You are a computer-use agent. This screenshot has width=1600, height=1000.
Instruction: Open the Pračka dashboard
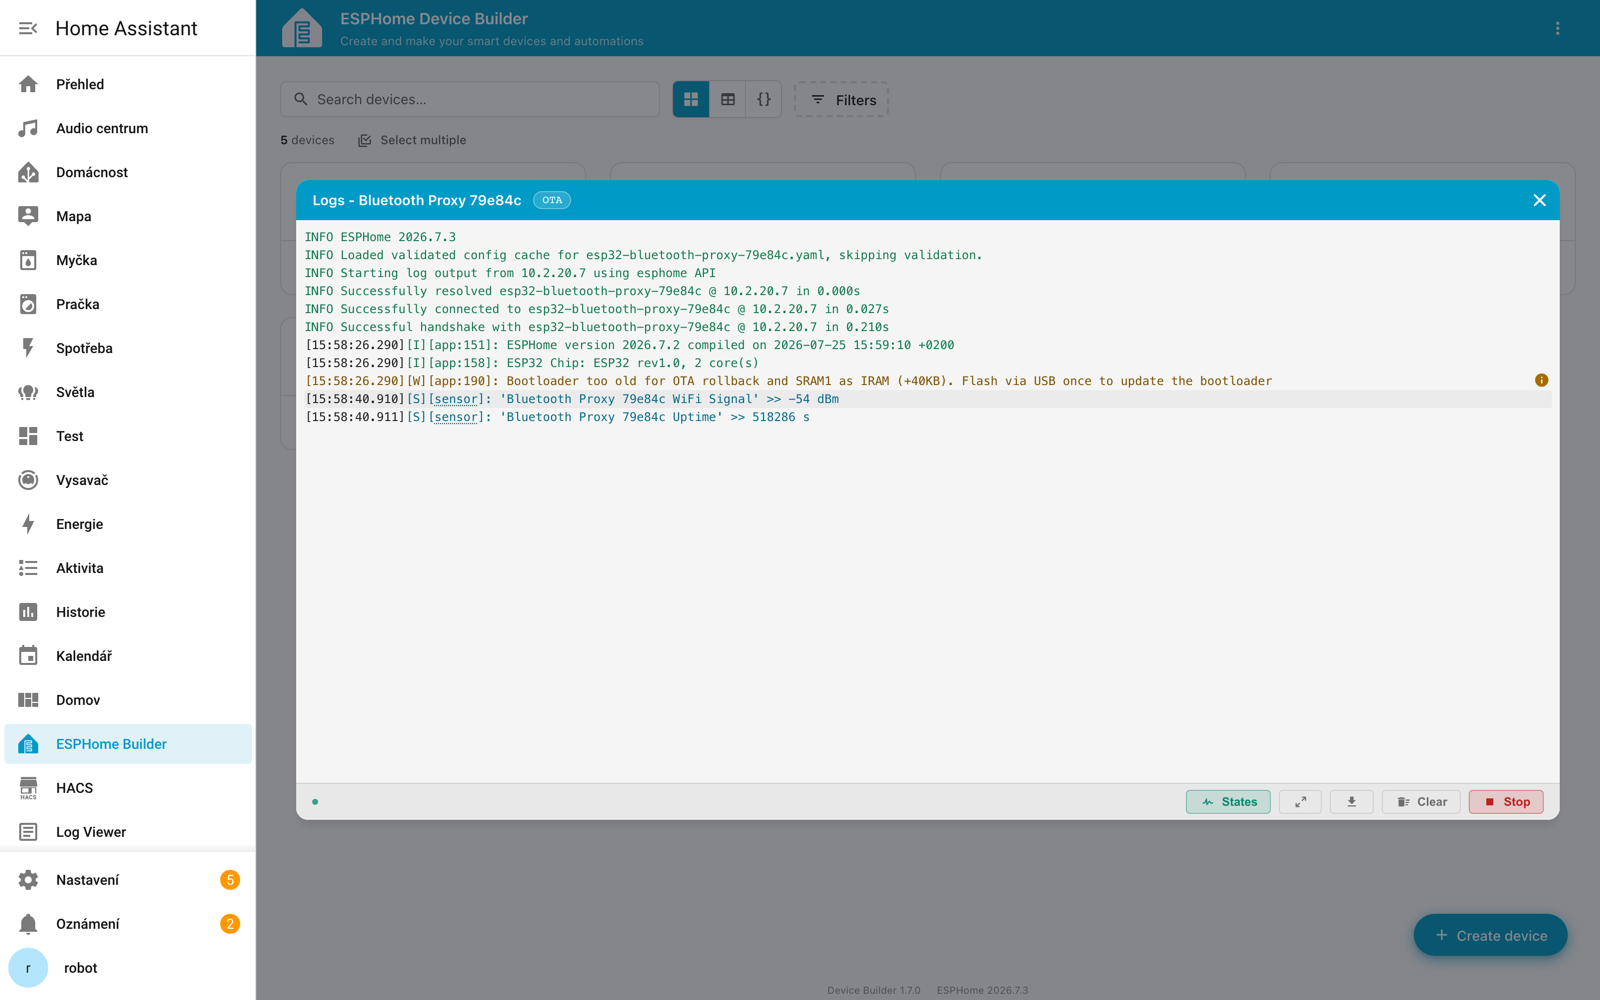(128, 304)
